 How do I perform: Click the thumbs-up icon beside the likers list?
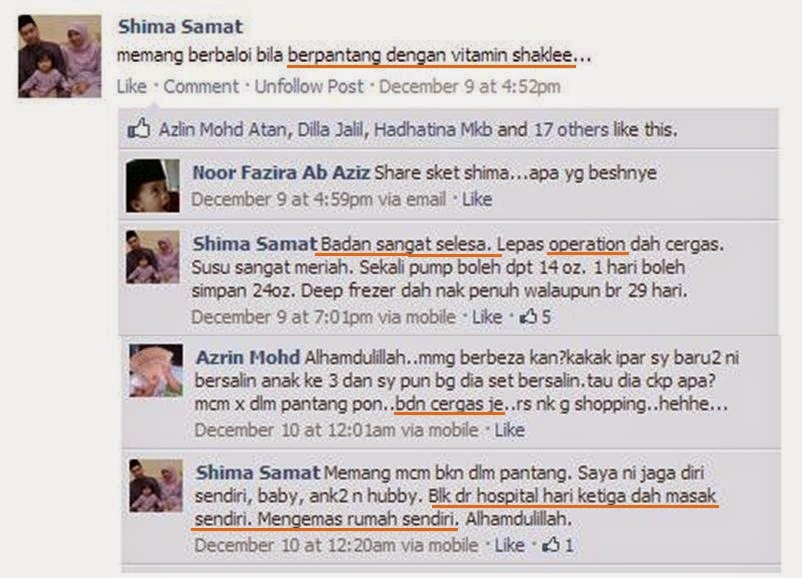(139, 129)
